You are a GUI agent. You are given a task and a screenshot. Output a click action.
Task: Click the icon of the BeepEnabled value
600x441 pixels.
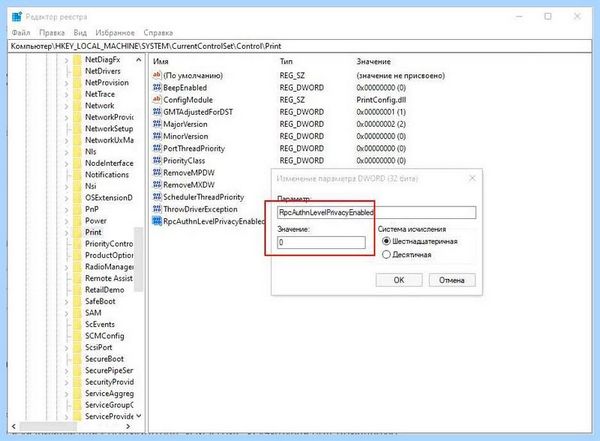coord(157,87)
